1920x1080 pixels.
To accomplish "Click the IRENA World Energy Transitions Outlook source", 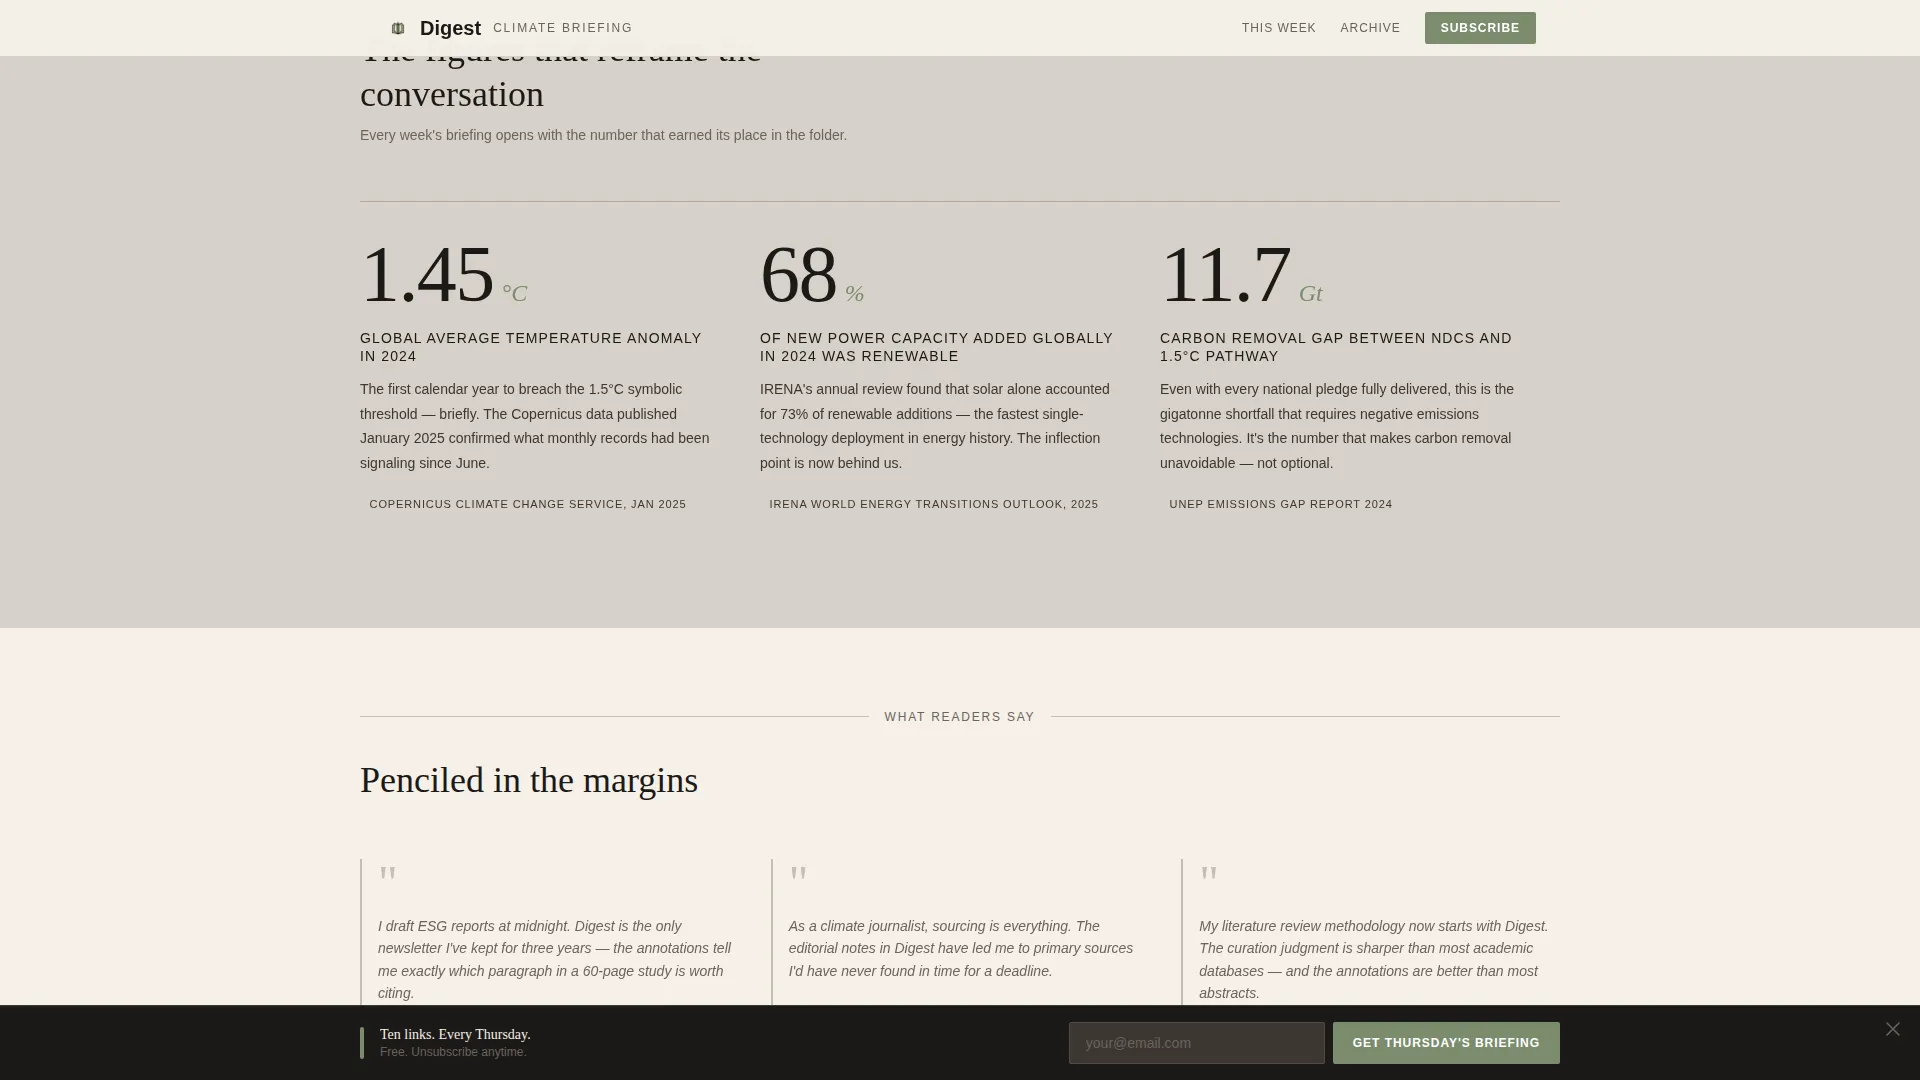I will [x=934, y=504].
